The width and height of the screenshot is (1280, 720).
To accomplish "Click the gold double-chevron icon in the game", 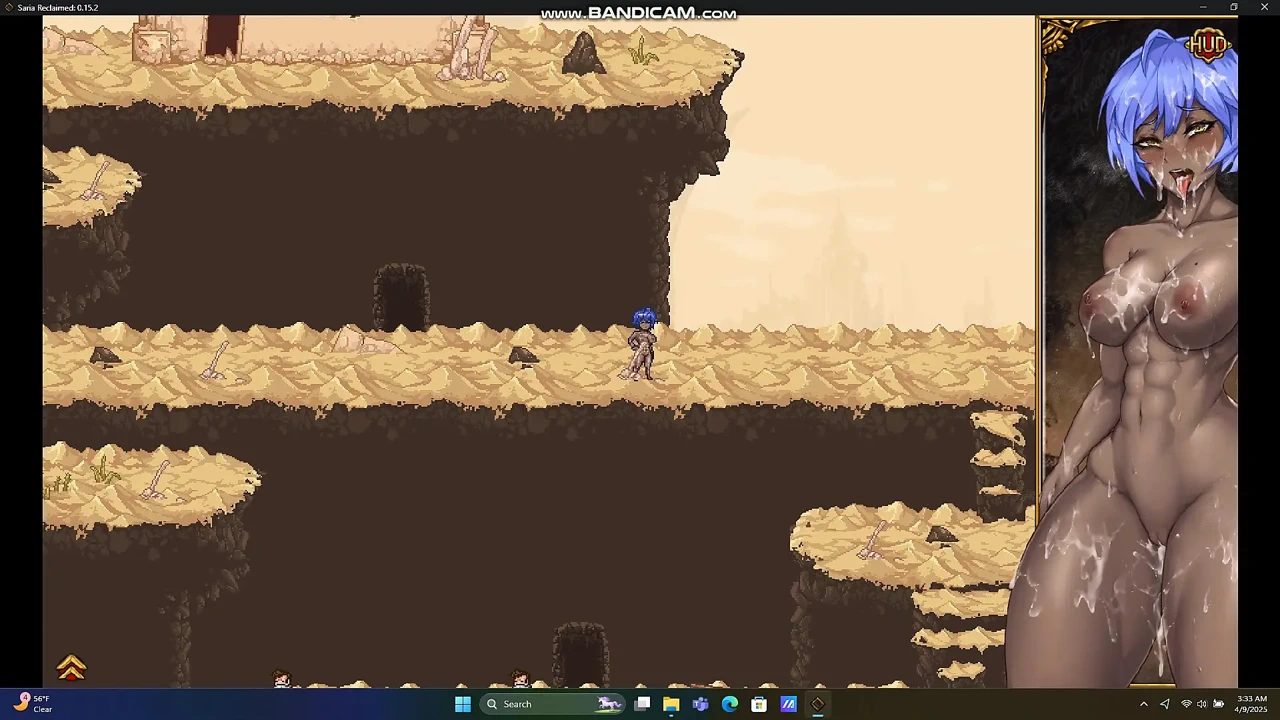I will [71, 667].
